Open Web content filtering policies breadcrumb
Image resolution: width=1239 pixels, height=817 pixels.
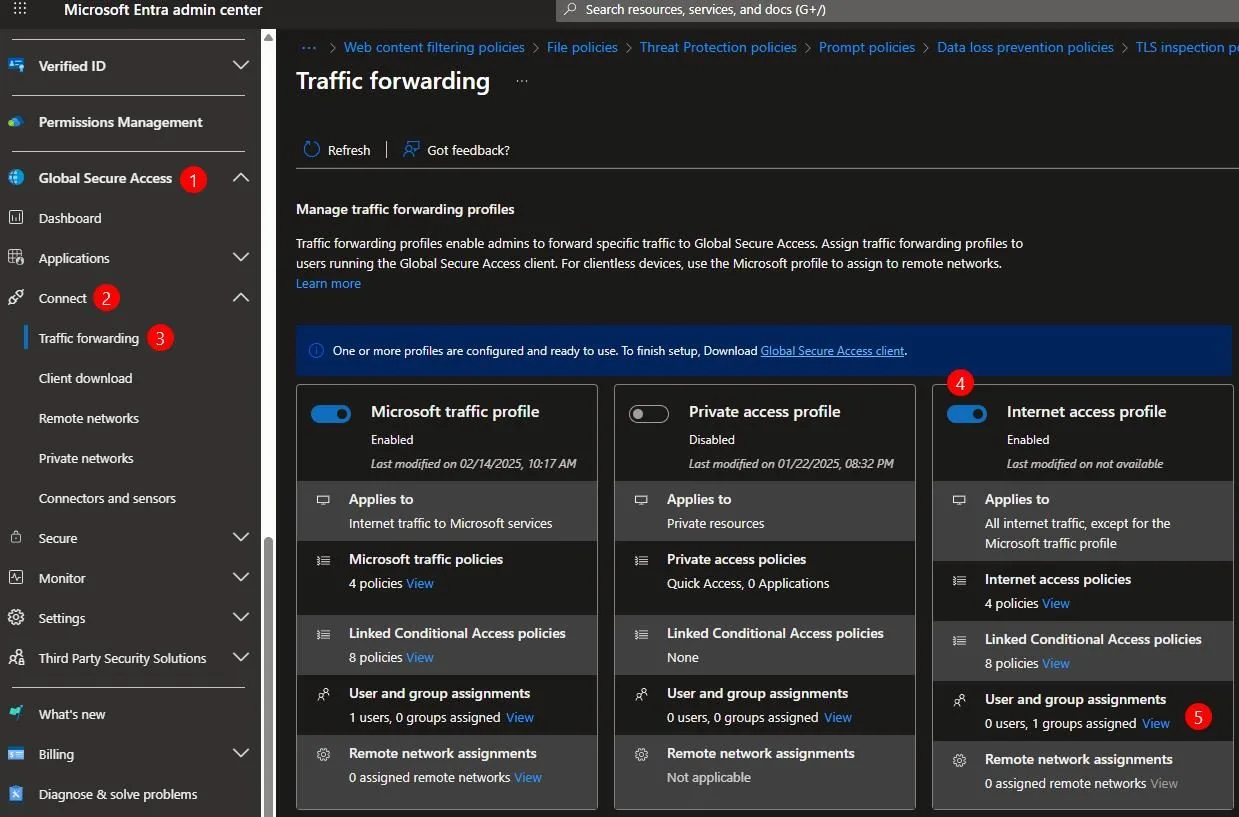point(434,47)
